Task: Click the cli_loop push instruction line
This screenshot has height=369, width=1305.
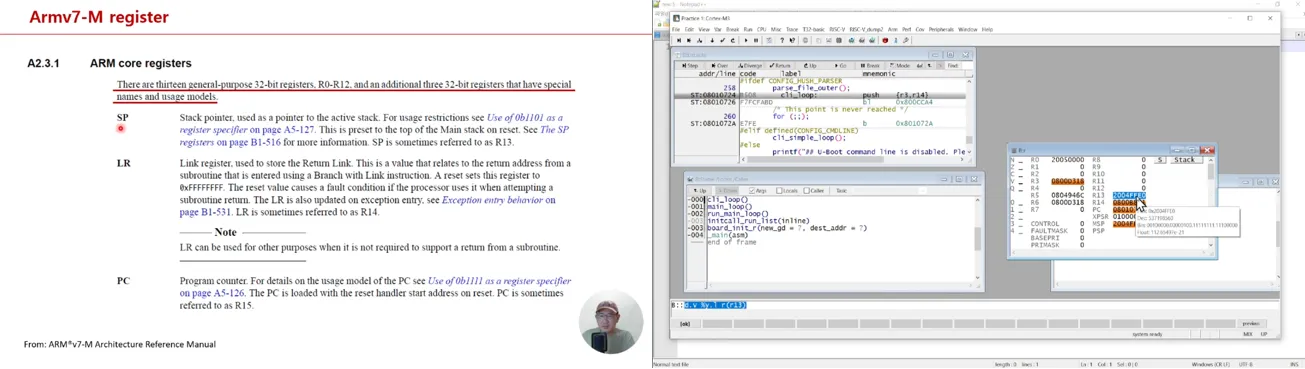Action: pos(820,95)
